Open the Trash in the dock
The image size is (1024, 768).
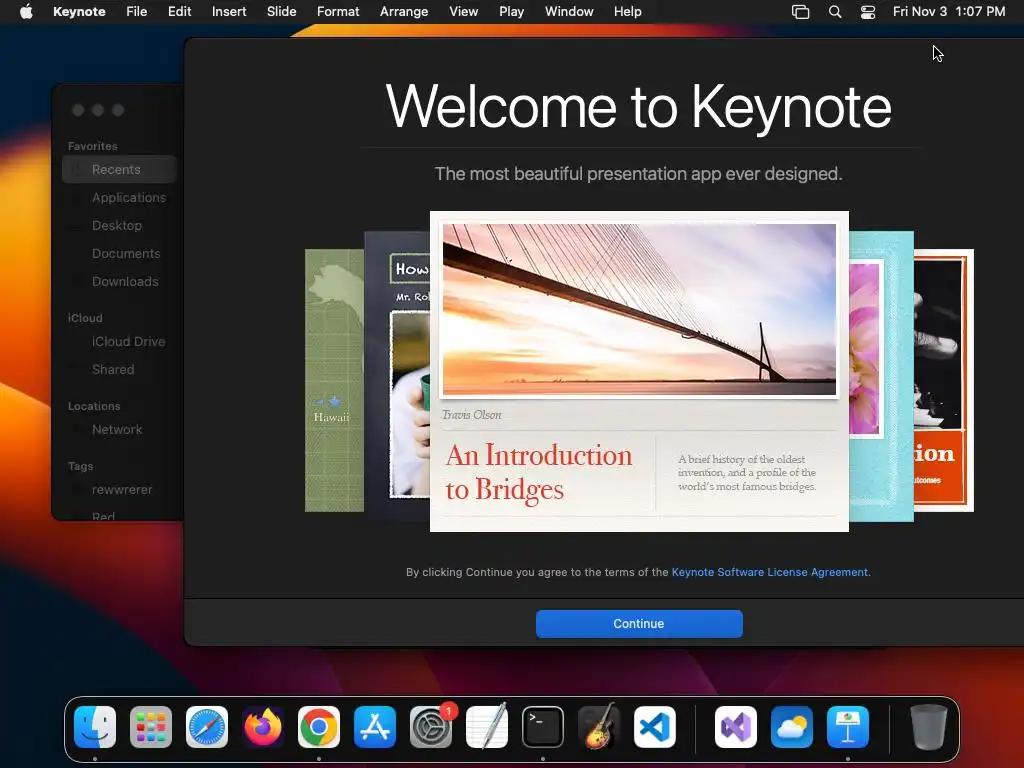(929, 727)
